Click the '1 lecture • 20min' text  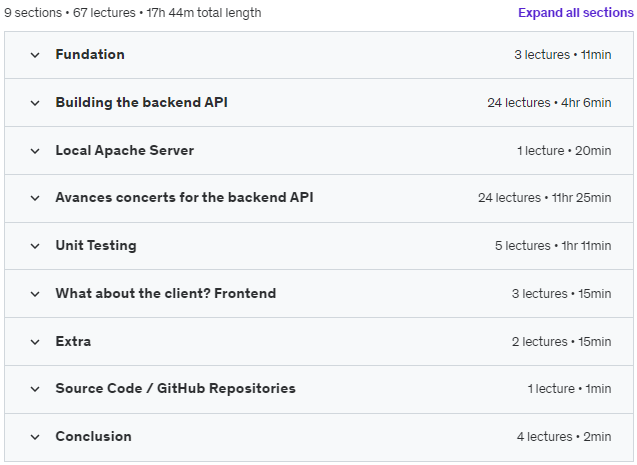564,150
